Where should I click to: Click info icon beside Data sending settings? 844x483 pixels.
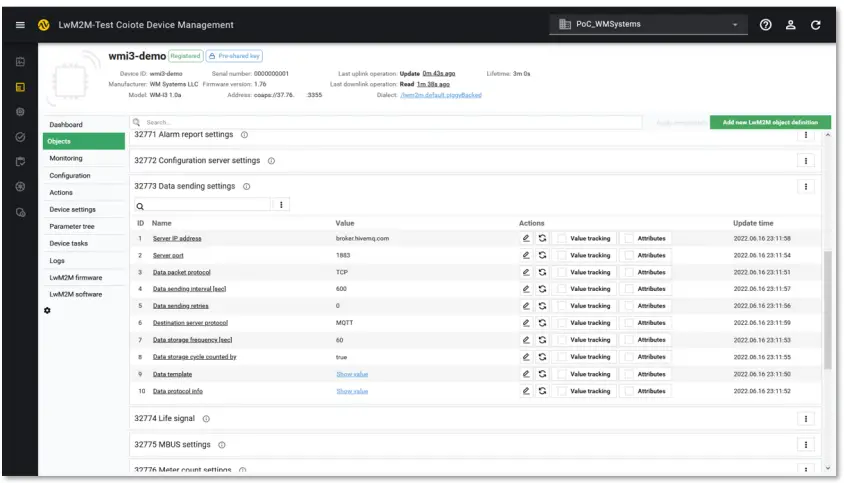point(247,186)
